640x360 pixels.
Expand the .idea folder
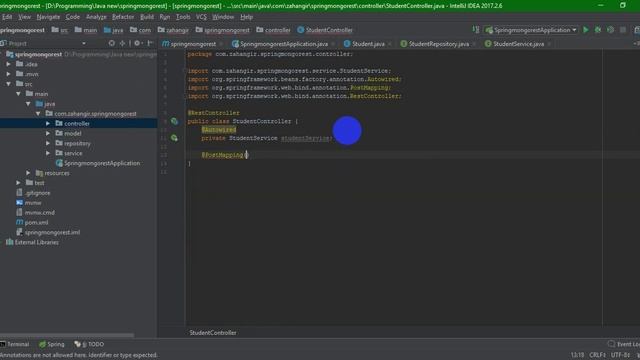pos(9,64)
